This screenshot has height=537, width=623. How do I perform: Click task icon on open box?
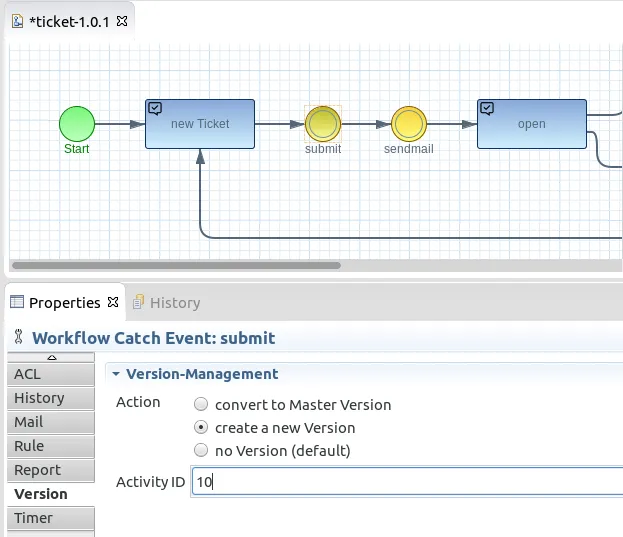pos(487,108)
